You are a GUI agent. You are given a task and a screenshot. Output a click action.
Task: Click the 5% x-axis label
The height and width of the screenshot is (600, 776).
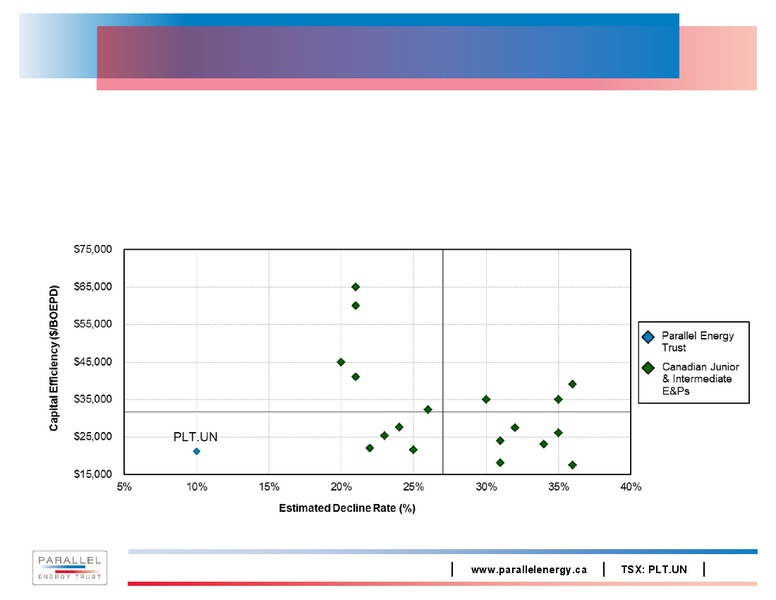(124, 487)
